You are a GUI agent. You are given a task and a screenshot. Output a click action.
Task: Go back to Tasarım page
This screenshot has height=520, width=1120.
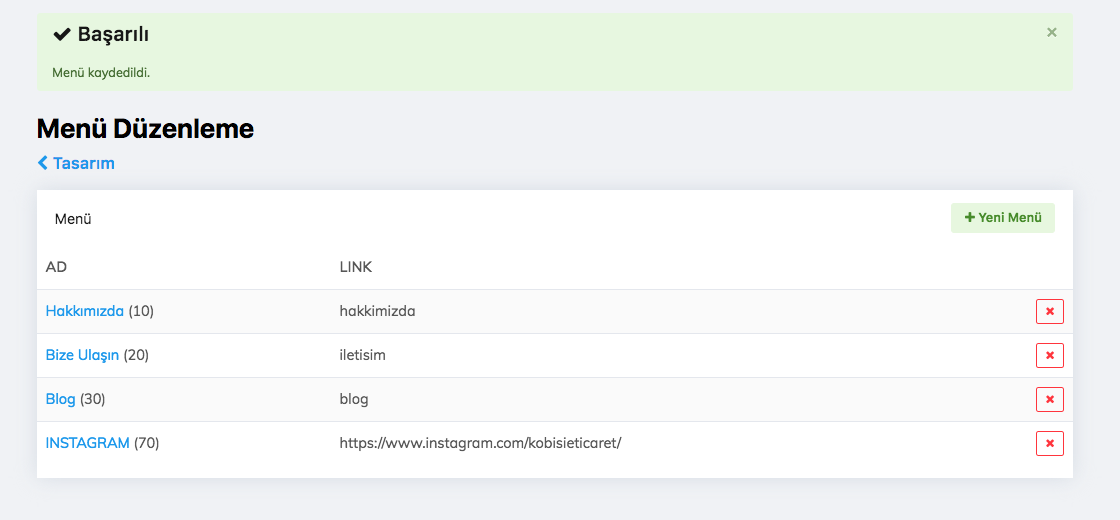[x=76, y=163]
